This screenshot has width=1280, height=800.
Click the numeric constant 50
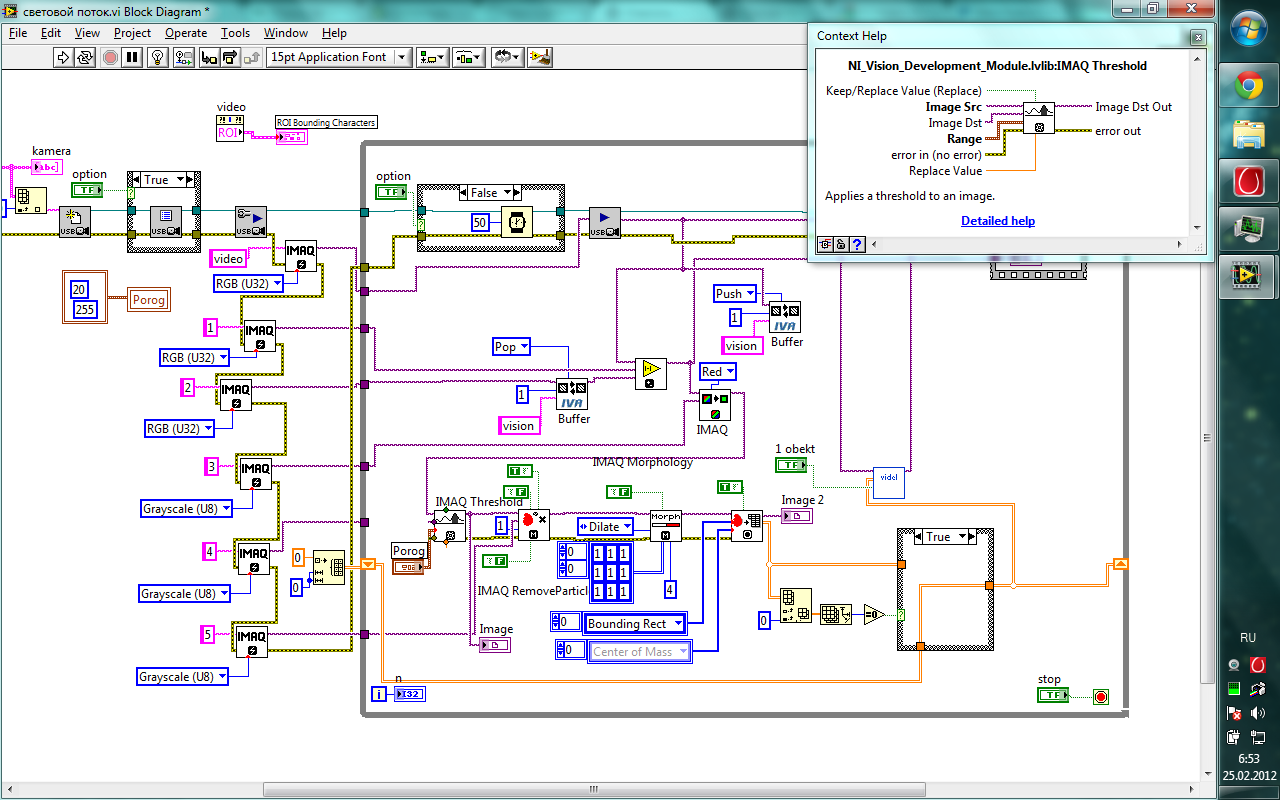(x=481, y=222)
